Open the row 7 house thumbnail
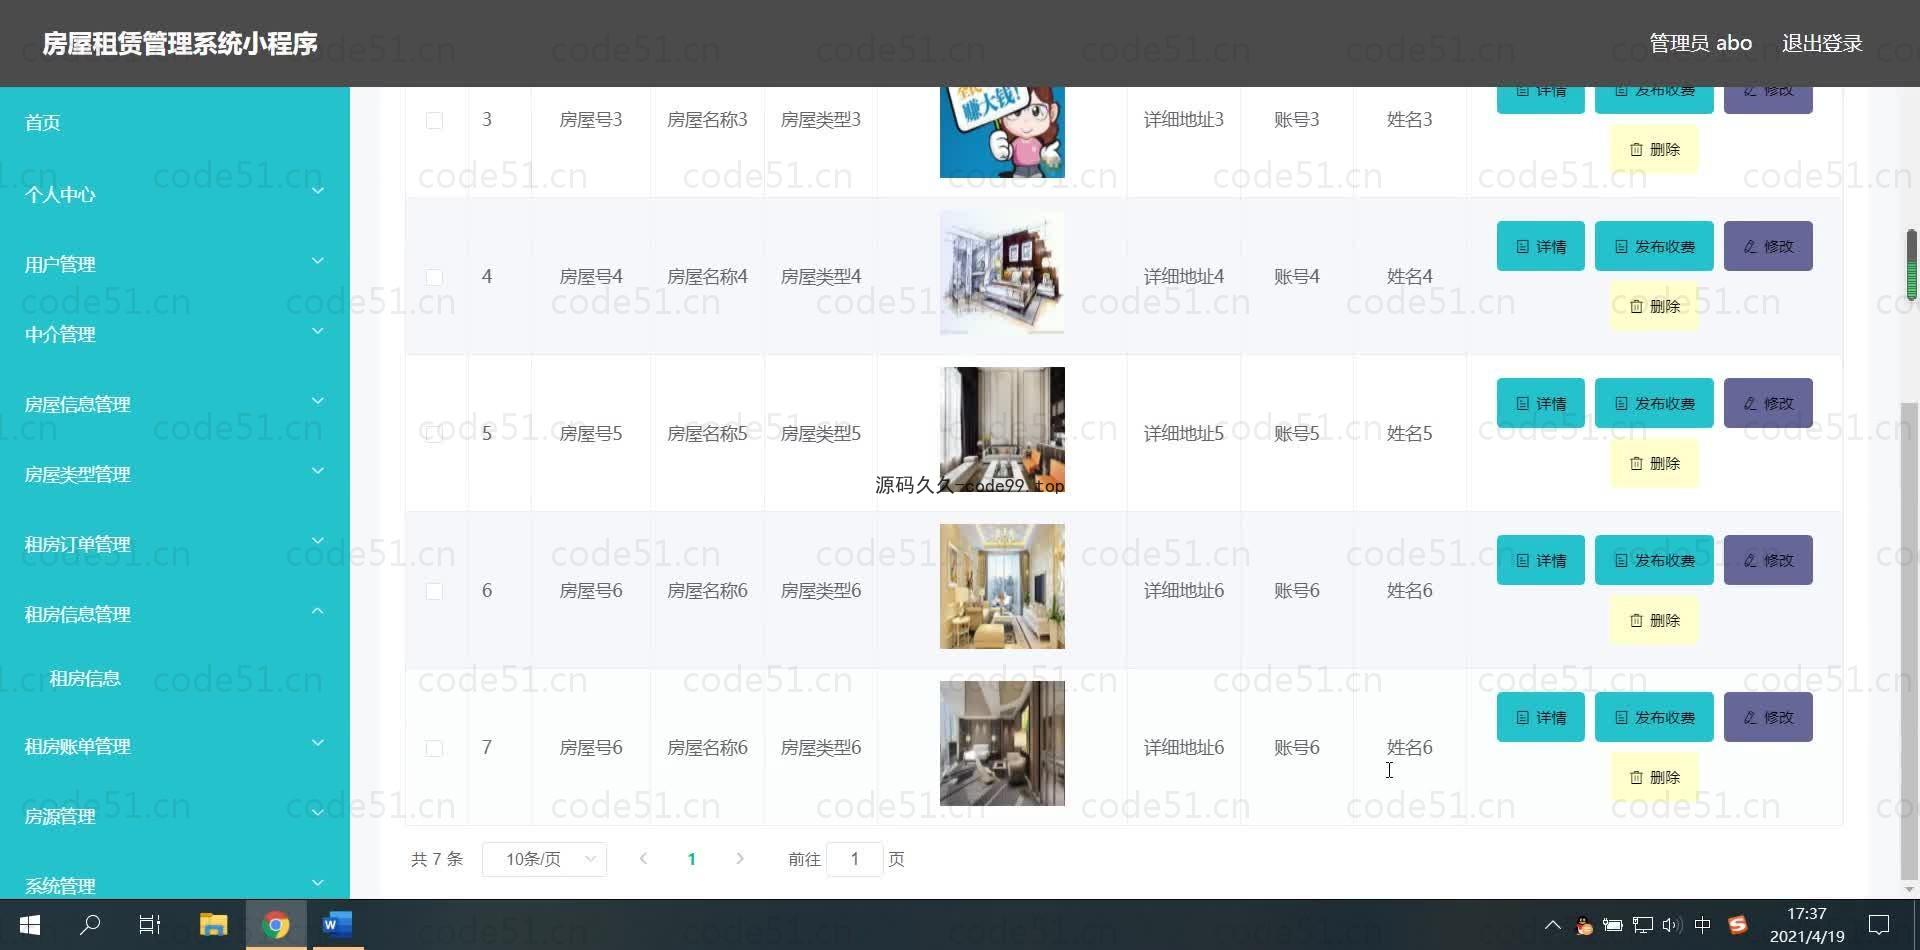The image size is (1920, 950). coord(1002,744)
